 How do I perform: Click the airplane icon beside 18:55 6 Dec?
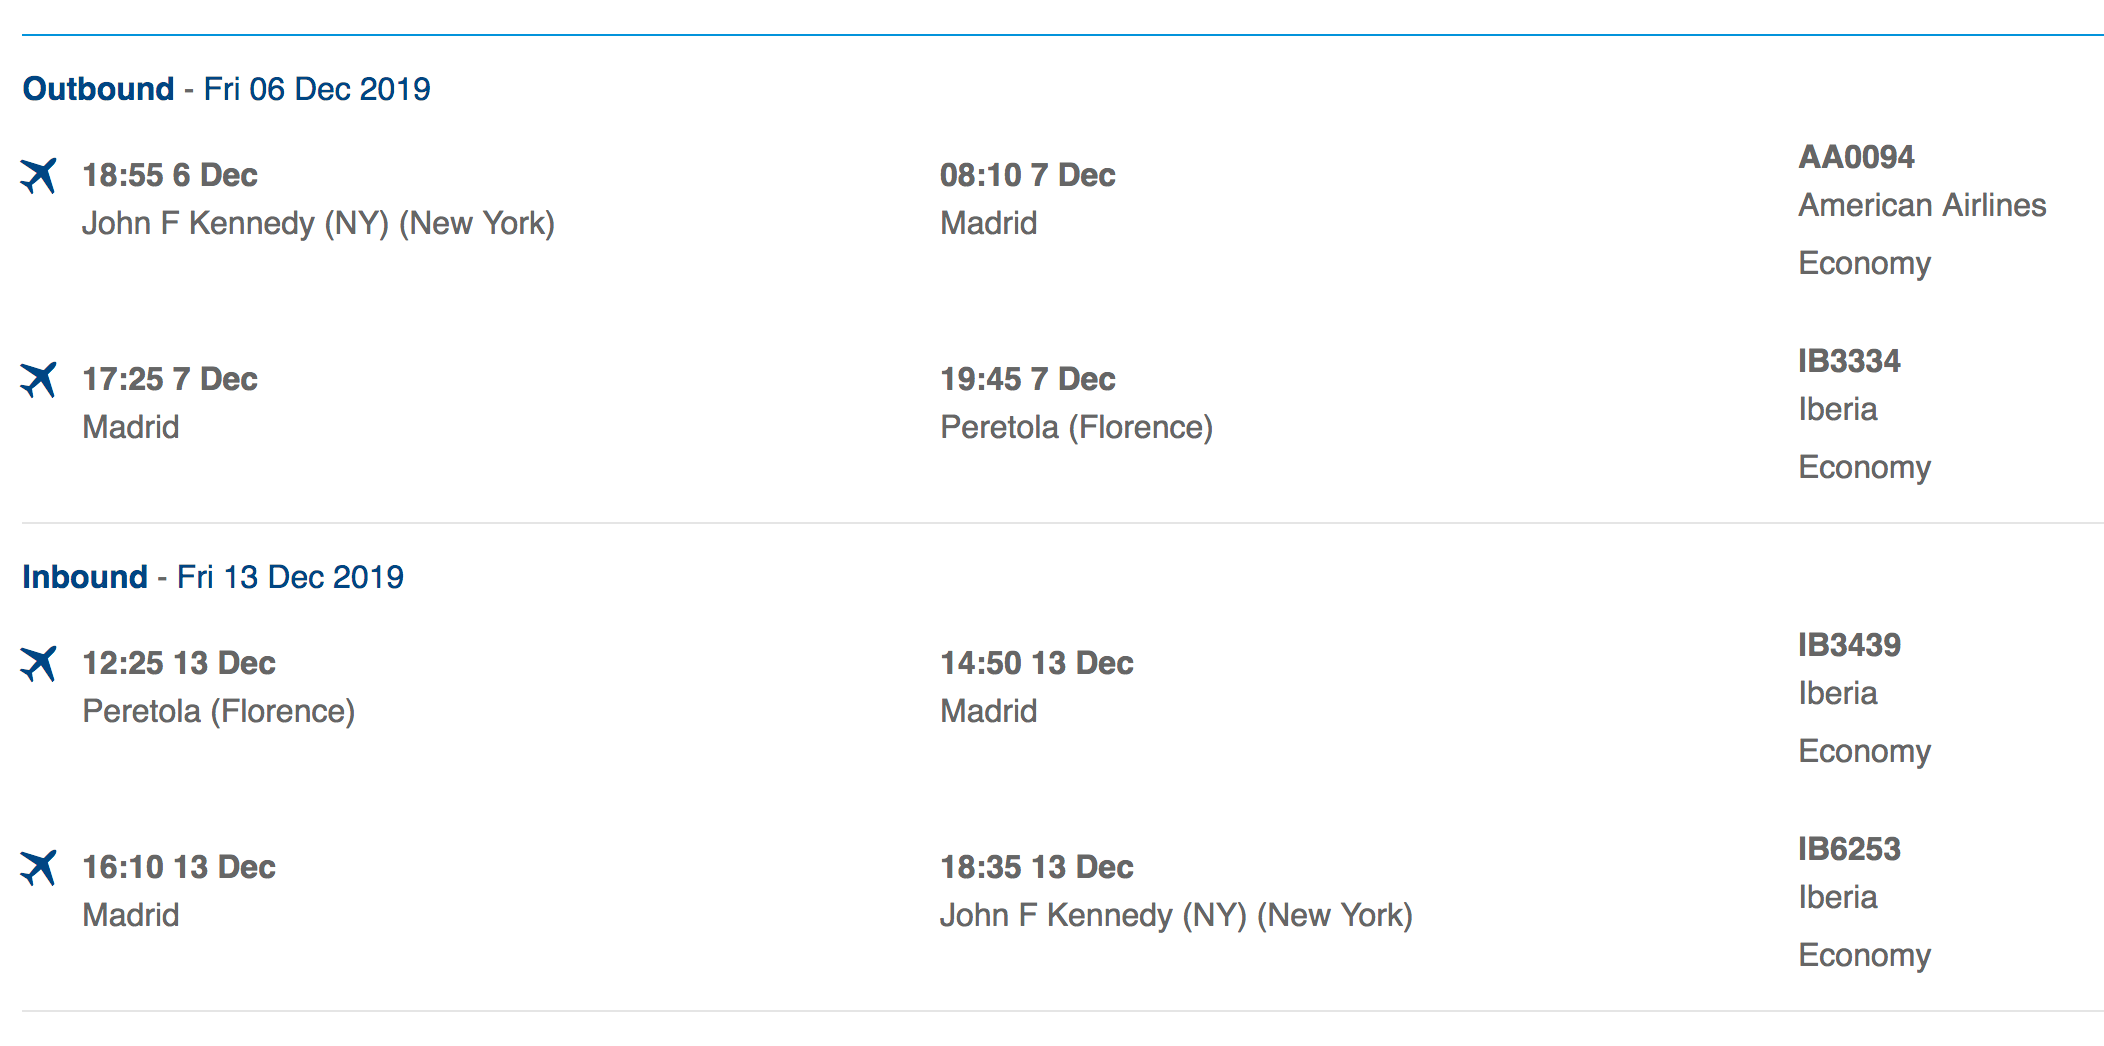click(x=39, y=176)
